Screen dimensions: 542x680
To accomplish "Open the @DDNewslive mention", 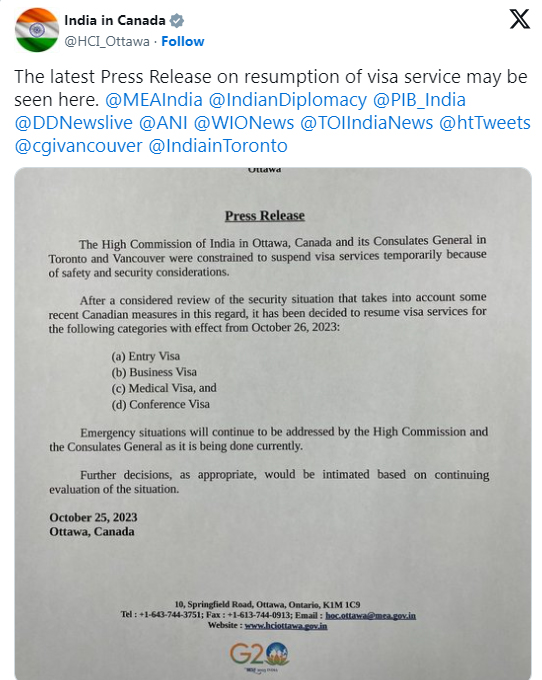I will pyautogui.click(x=74, y=123).
